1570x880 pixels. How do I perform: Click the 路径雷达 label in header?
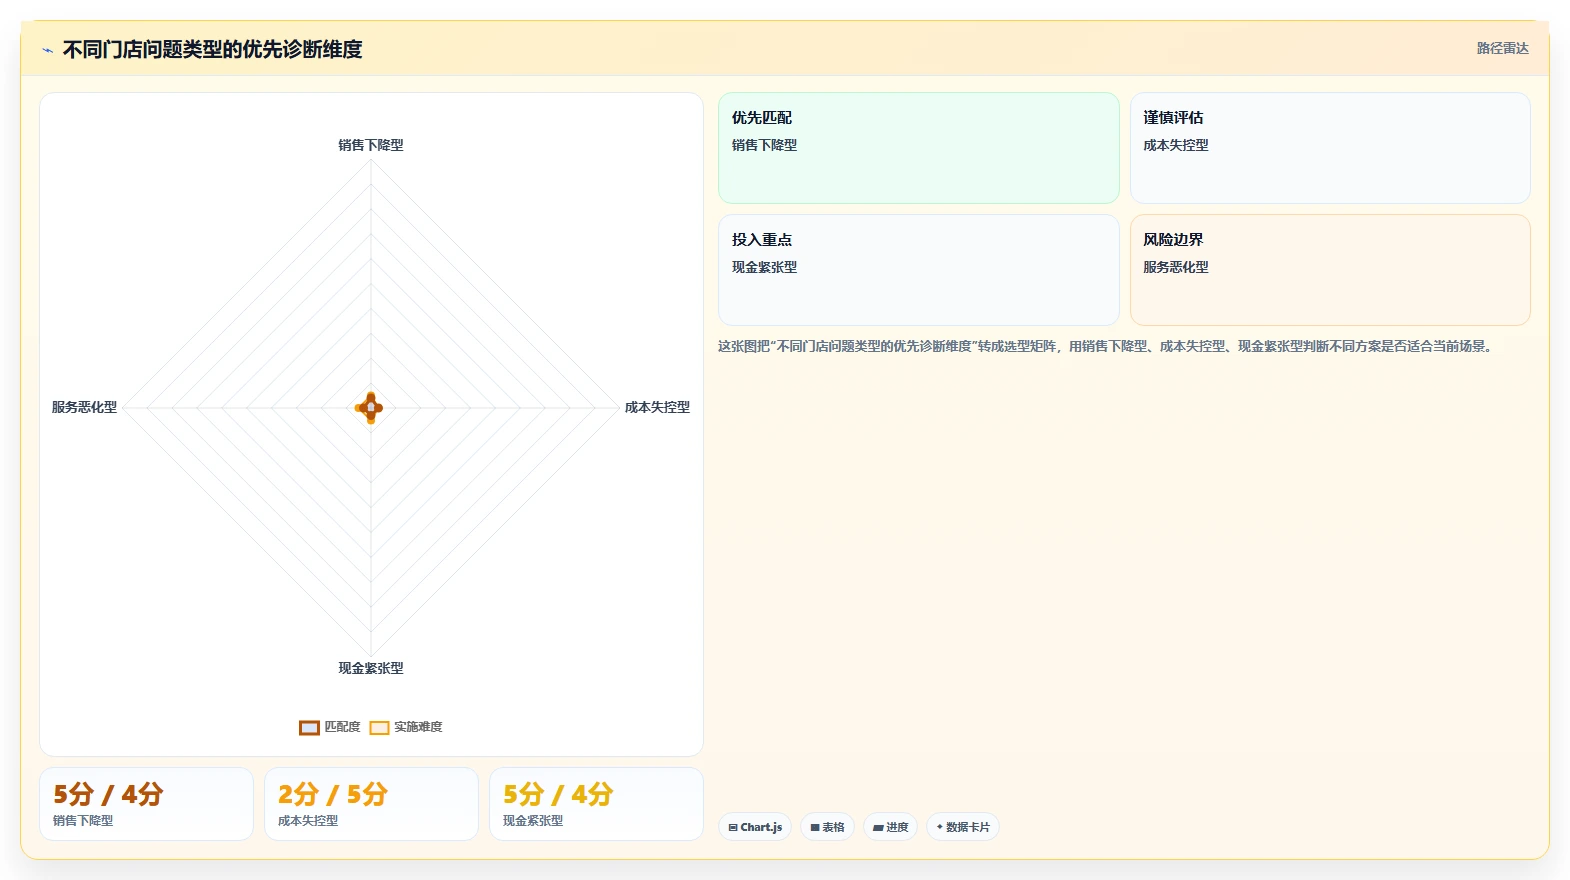click(x=1502, y=48)
